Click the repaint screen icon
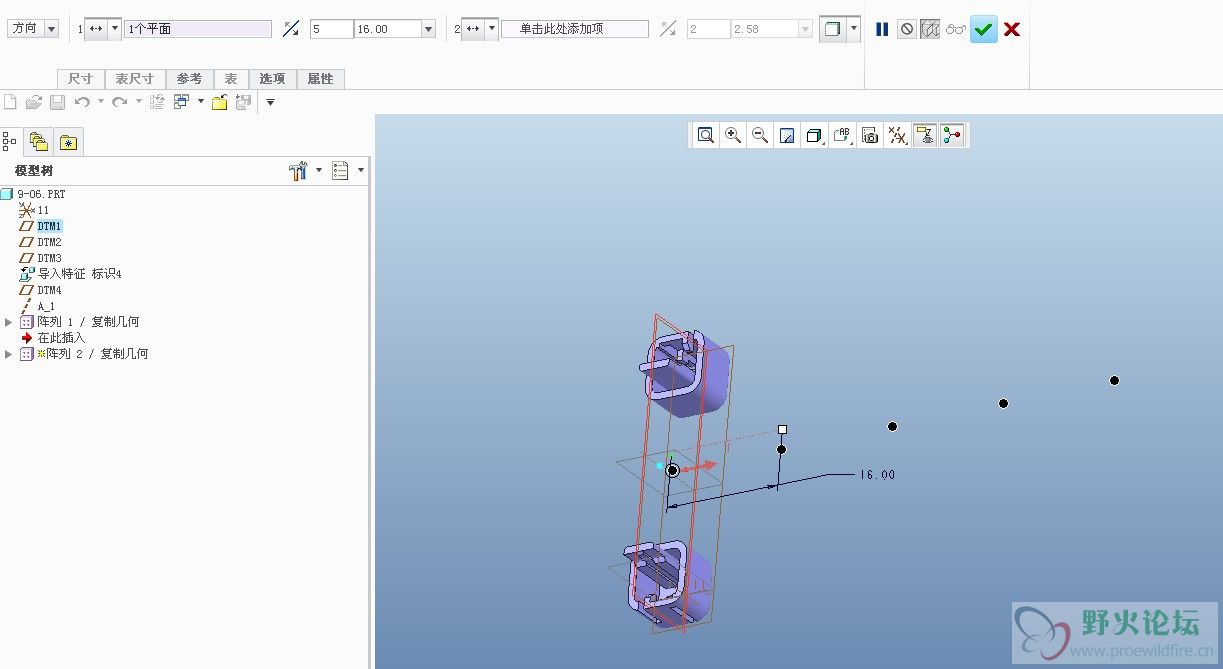Screen dimensions: 1223x669 click(x=787, y=135)
